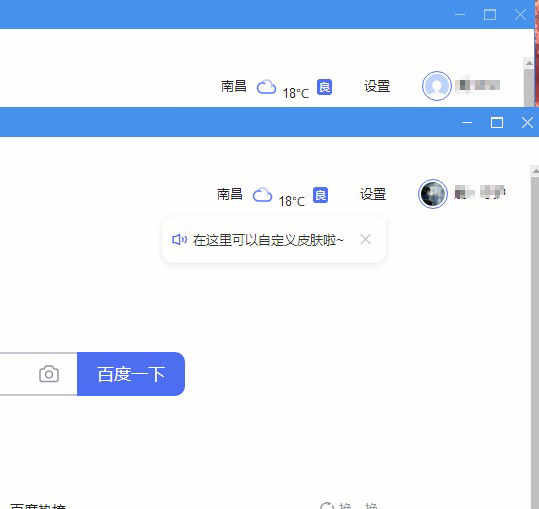Open the dark moon user avatar
This screenshot has width=539, height=509.
433,194
